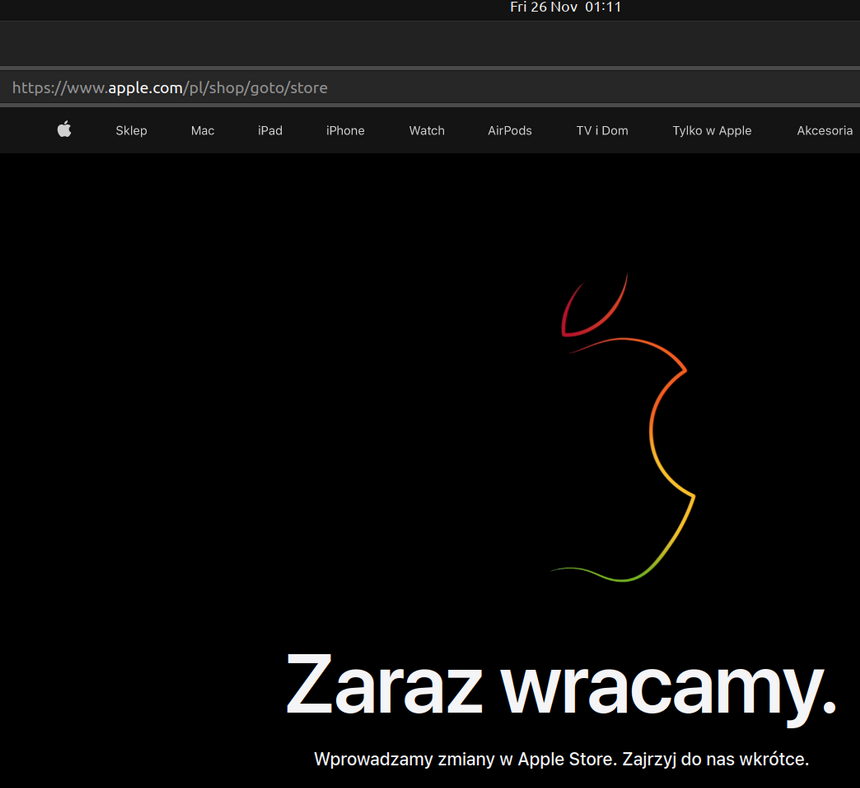This screenshot has height=788, width=860.
Task: Navigate to iPhone section
Action: pyautogui.click(x=345, y=131)
